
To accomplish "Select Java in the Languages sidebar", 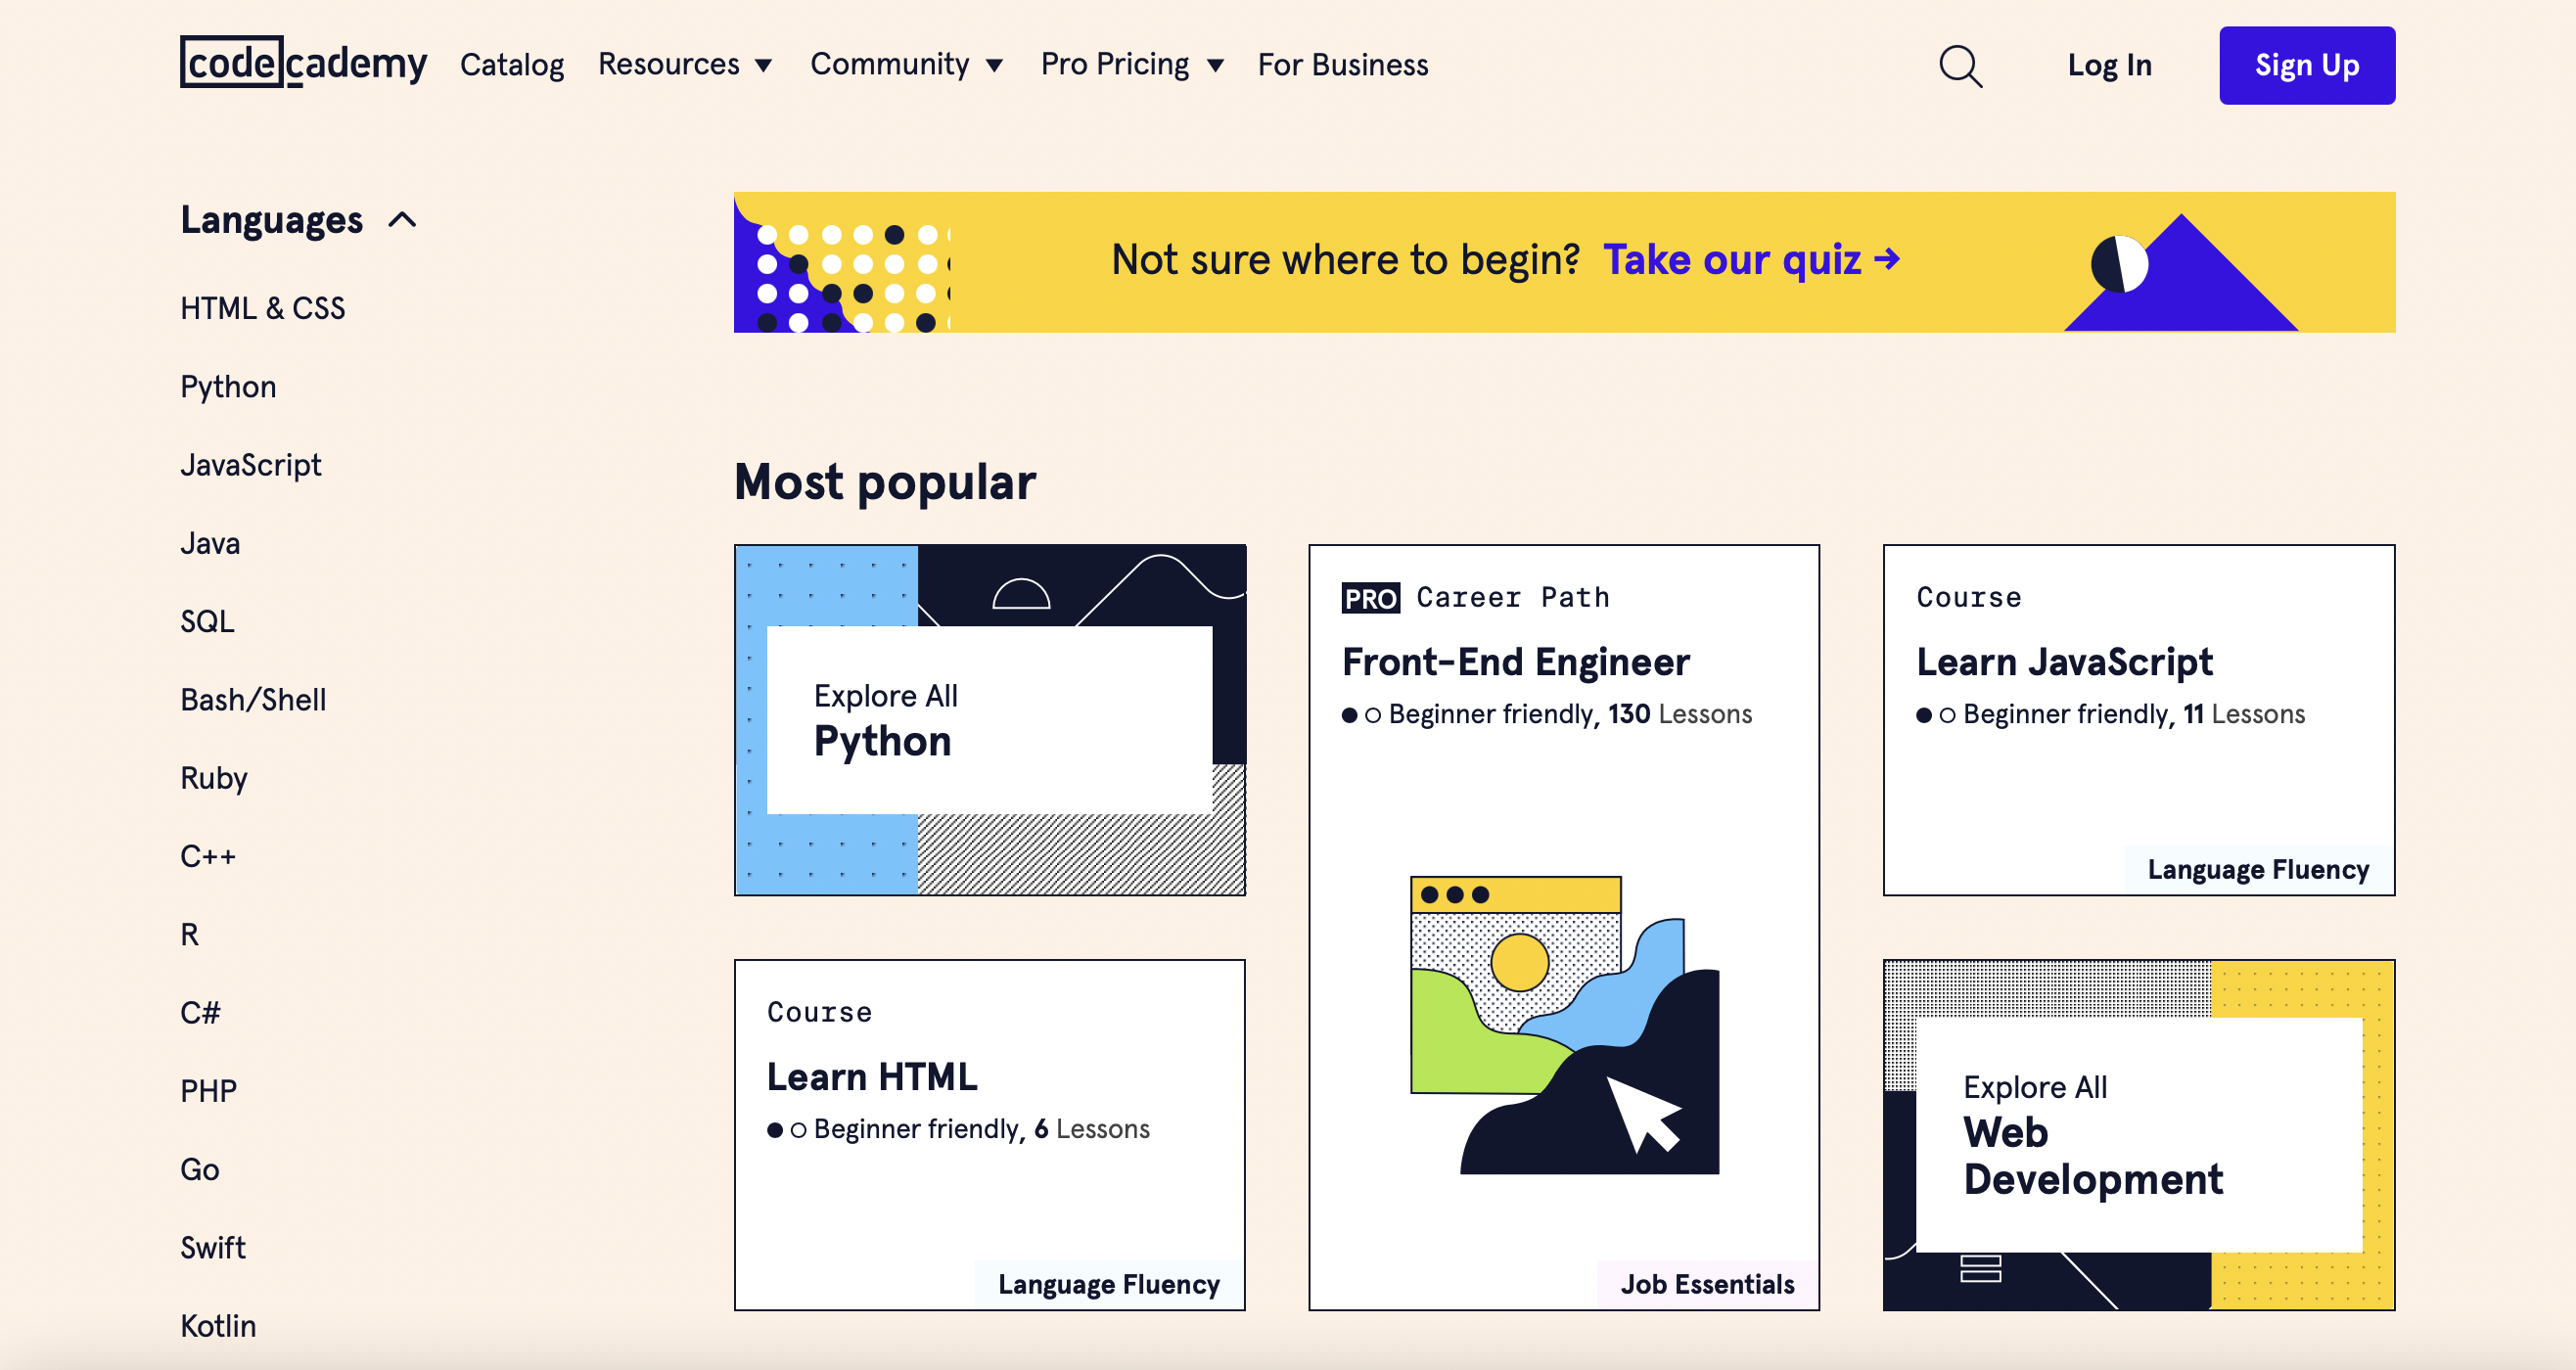I will coord(210,543).
